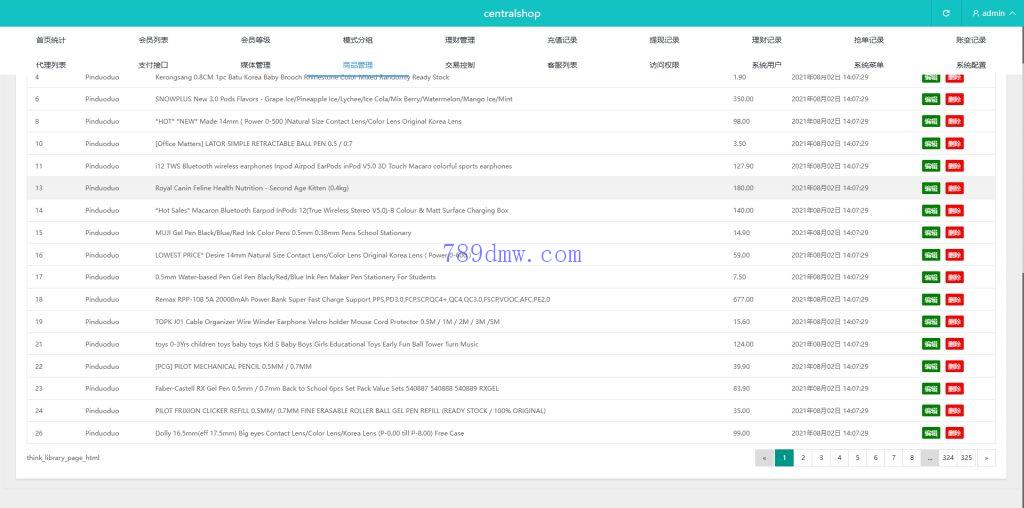Screen dimensions: 1024x508
Task: Open 系统配置 in the navigation
Action: click(x=970, y=65)
